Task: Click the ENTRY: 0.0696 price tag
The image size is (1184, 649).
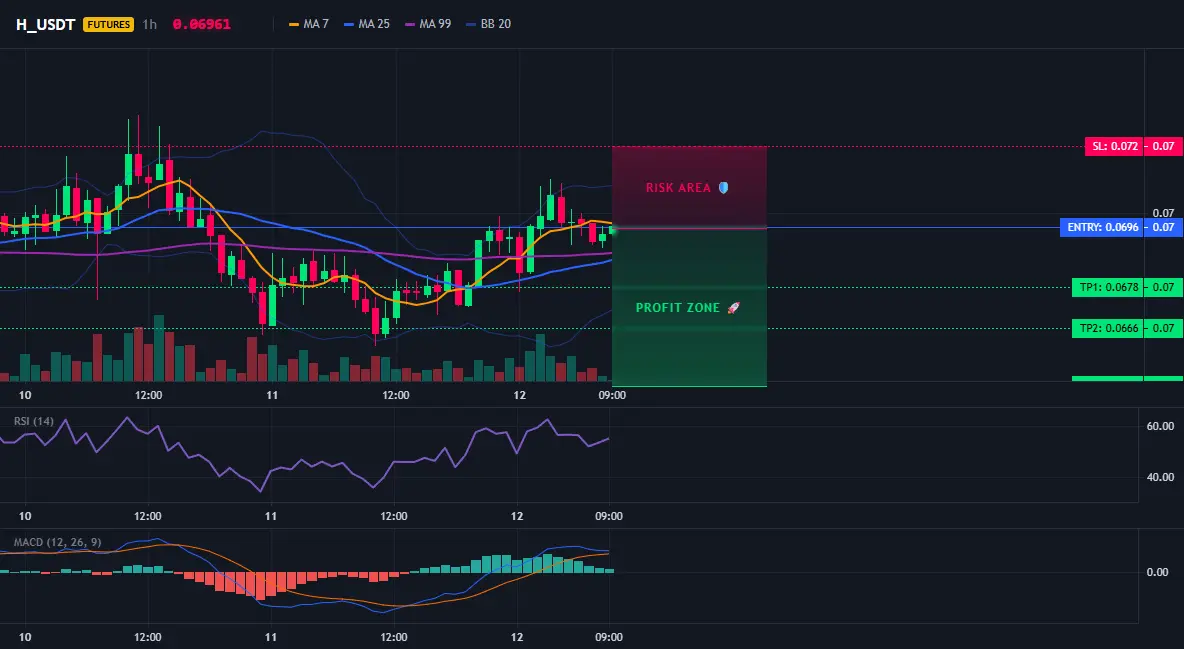Action: [1102, 227]
